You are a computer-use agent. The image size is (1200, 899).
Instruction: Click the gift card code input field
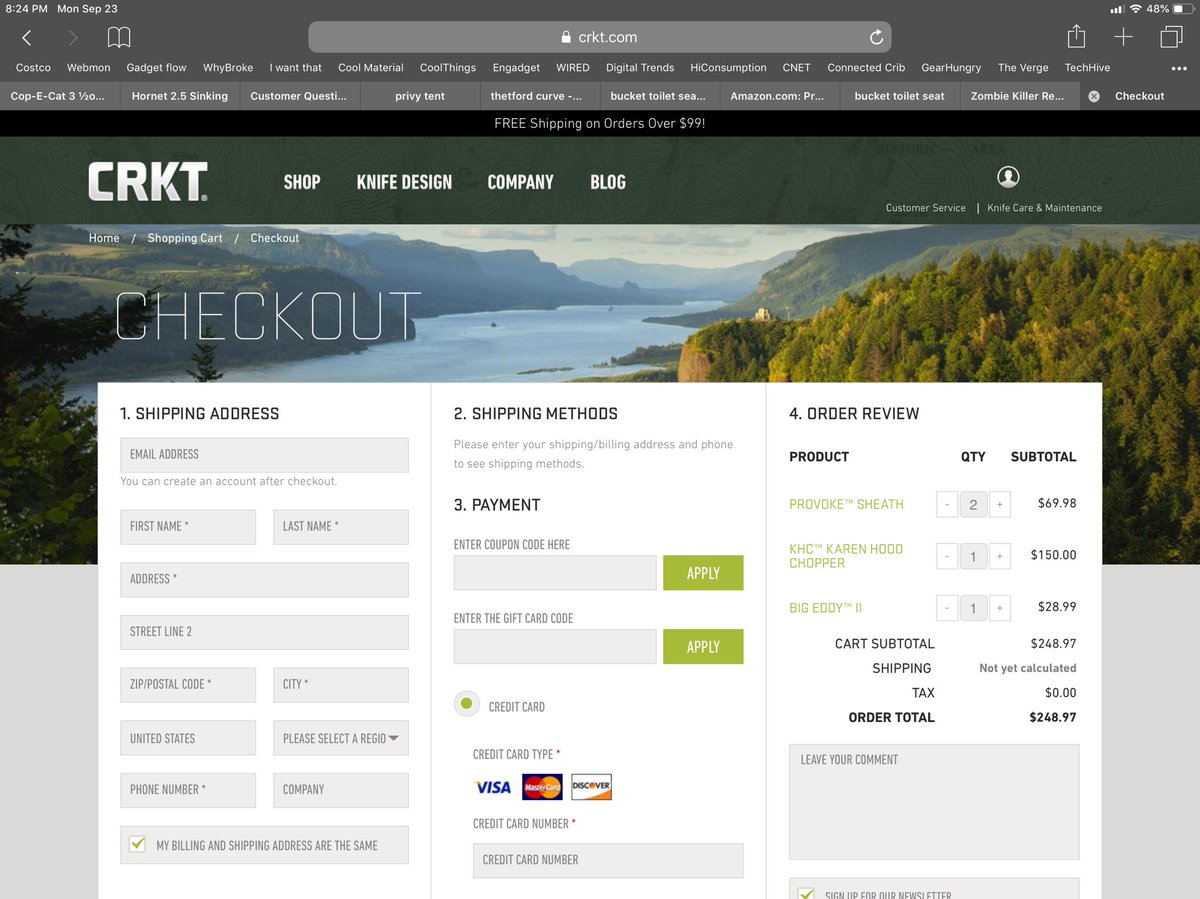pyautogui.click(x=555, y=647)
